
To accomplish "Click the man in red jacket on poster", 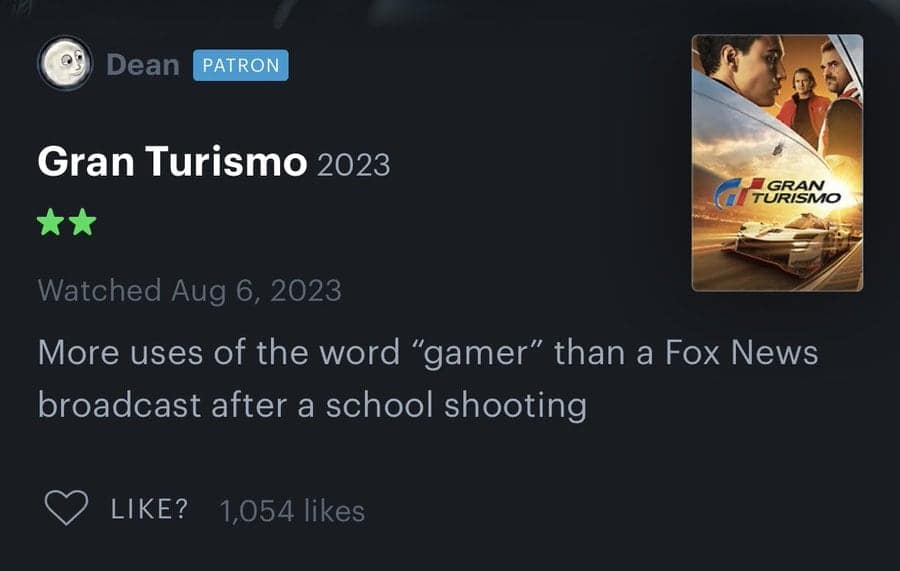I will pyautogui.click(x=804, y=106).
